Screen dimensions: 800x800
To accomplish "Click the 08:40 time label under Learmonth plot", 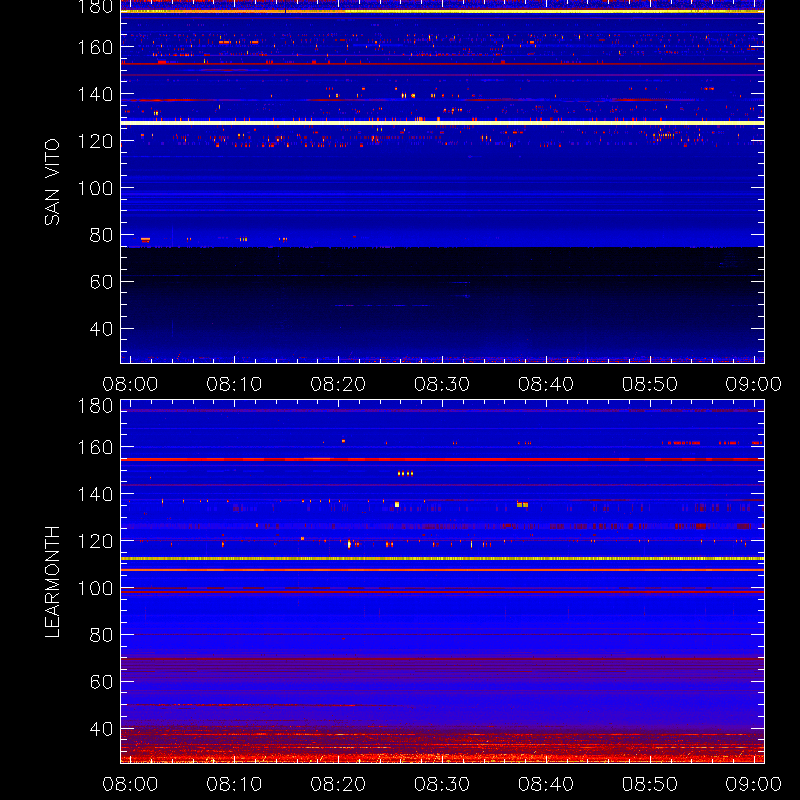I will 546,784.
